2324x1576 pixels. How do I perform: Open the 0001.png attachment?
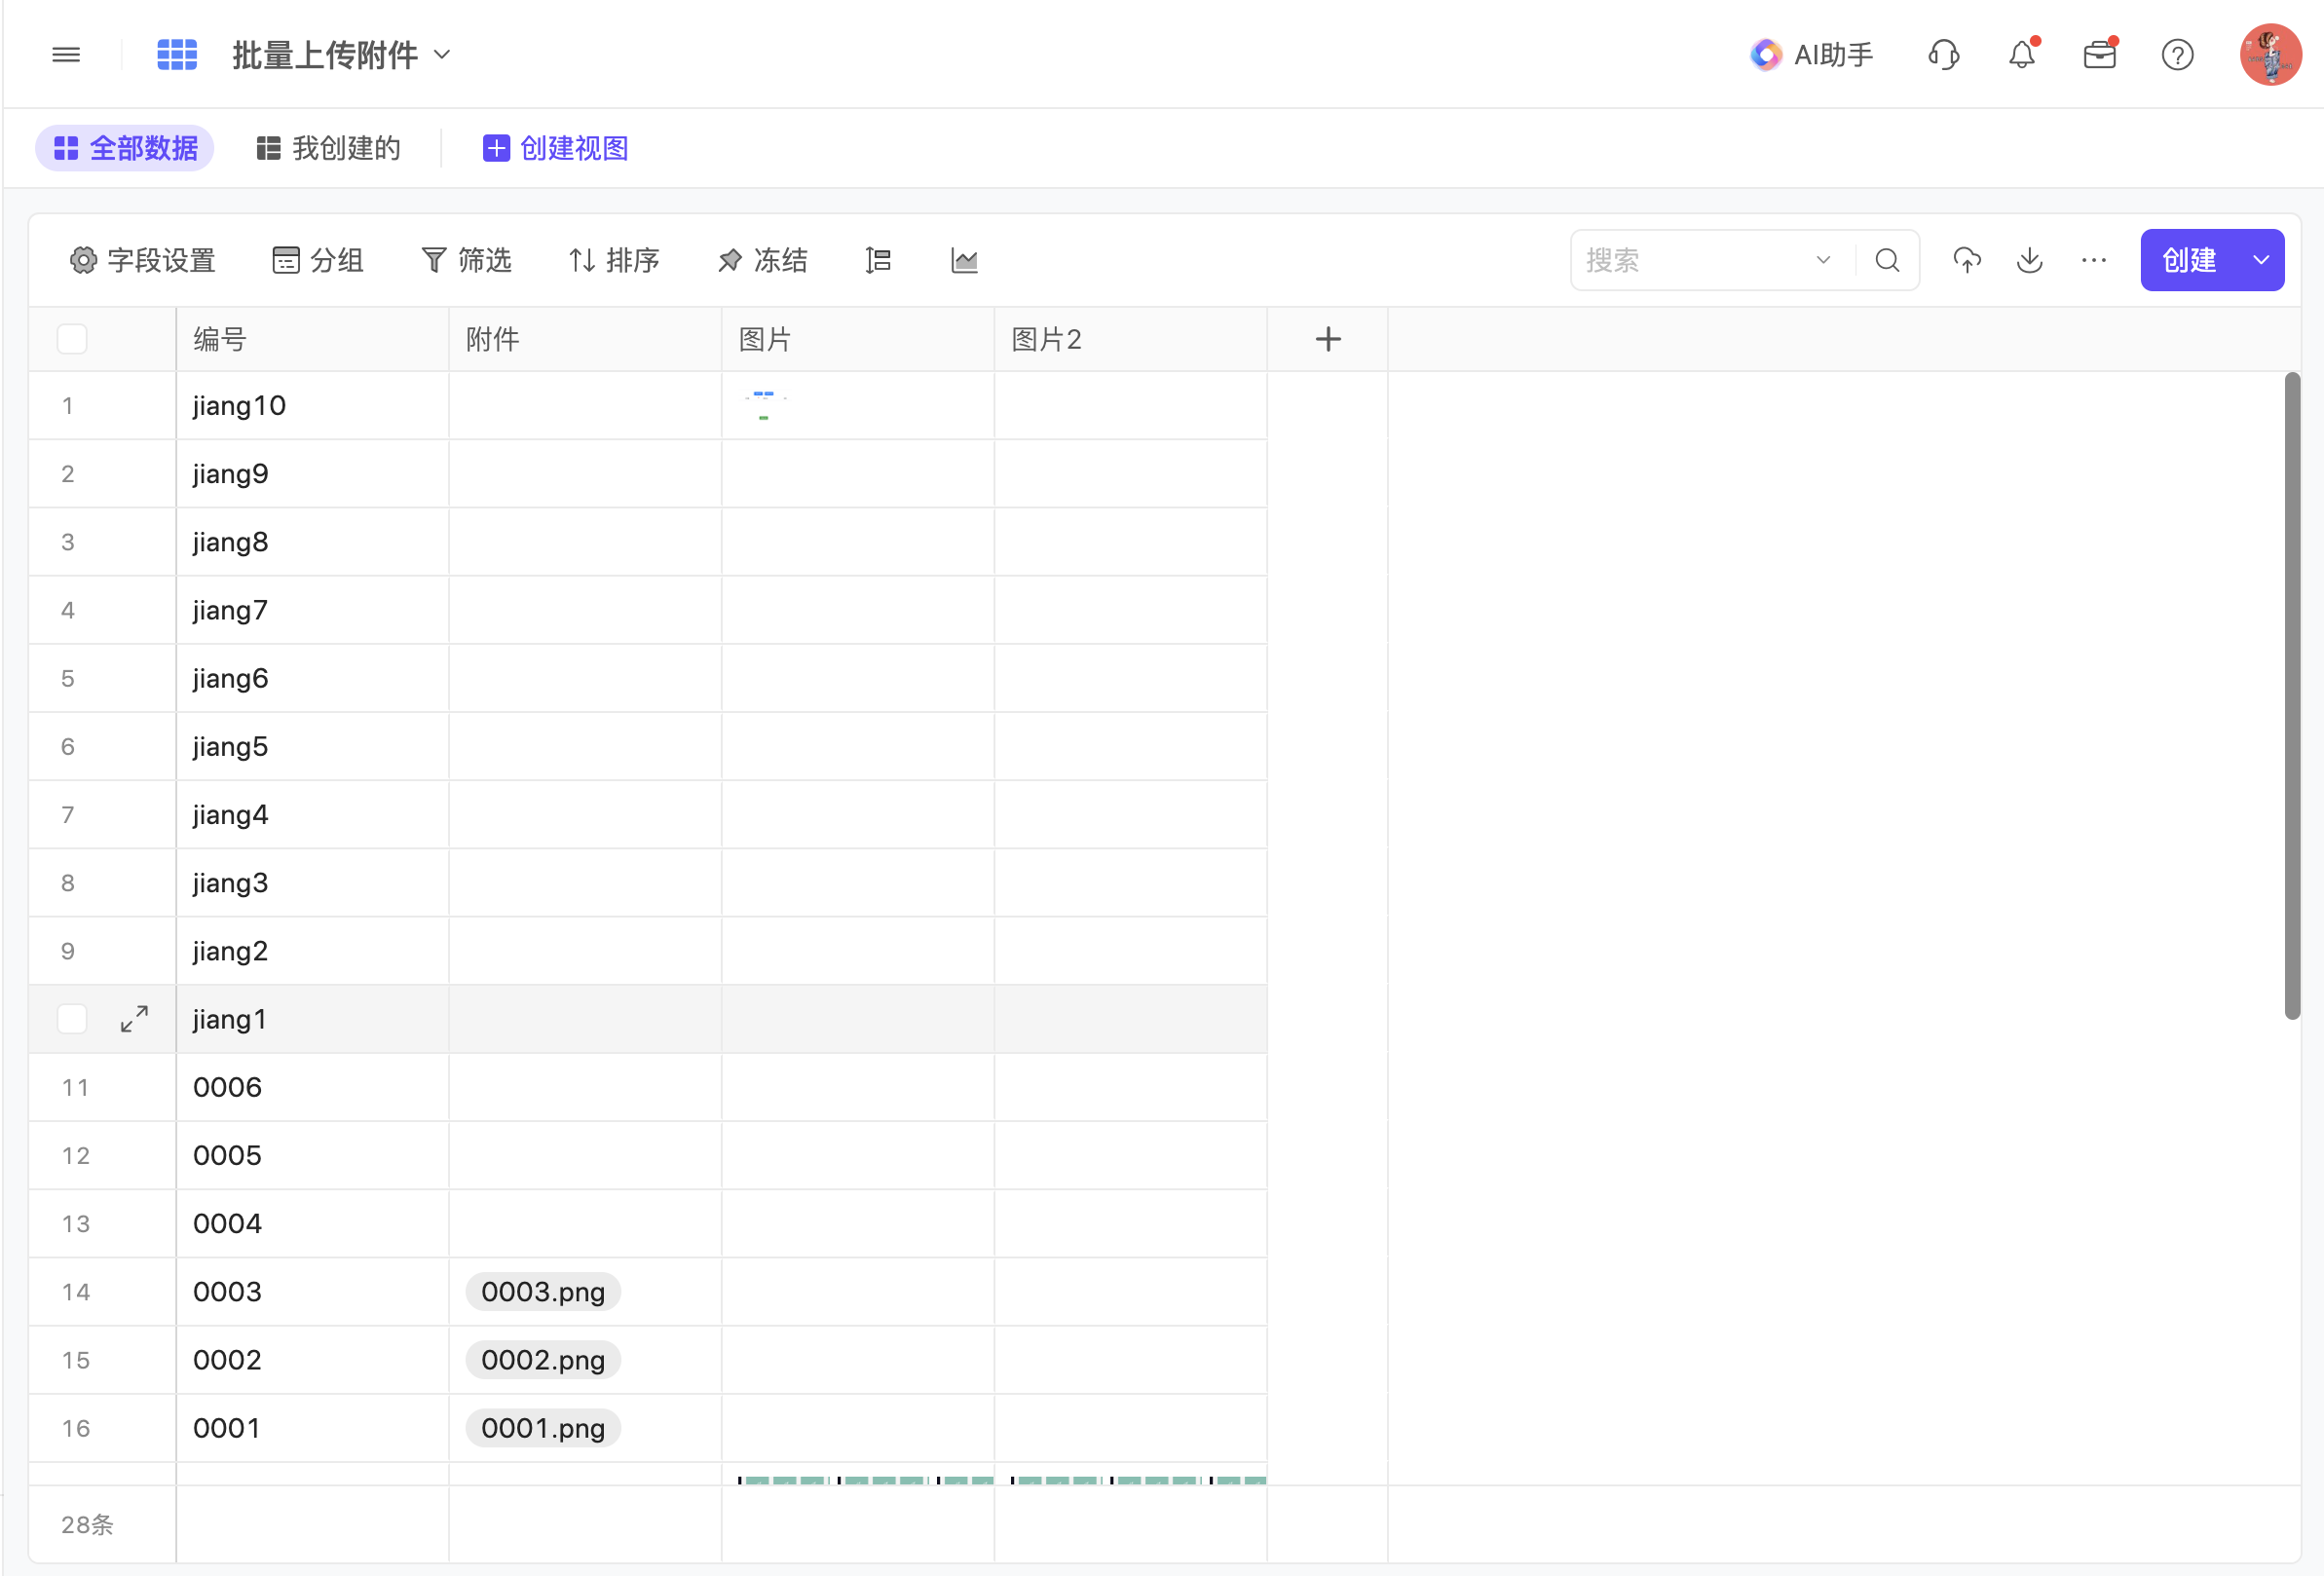tap(543, 1427)
